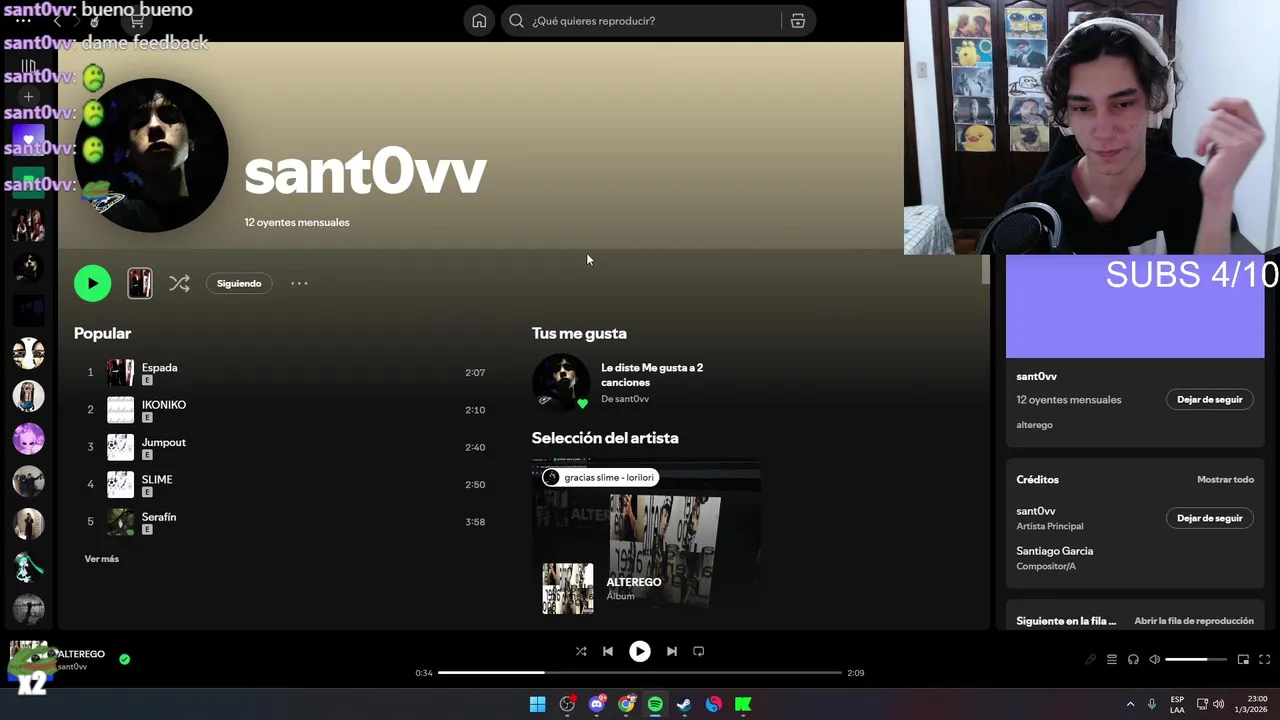
Task: Click the magnifying glass search icon
Action: pyautogui.click(x=516, y=21)
